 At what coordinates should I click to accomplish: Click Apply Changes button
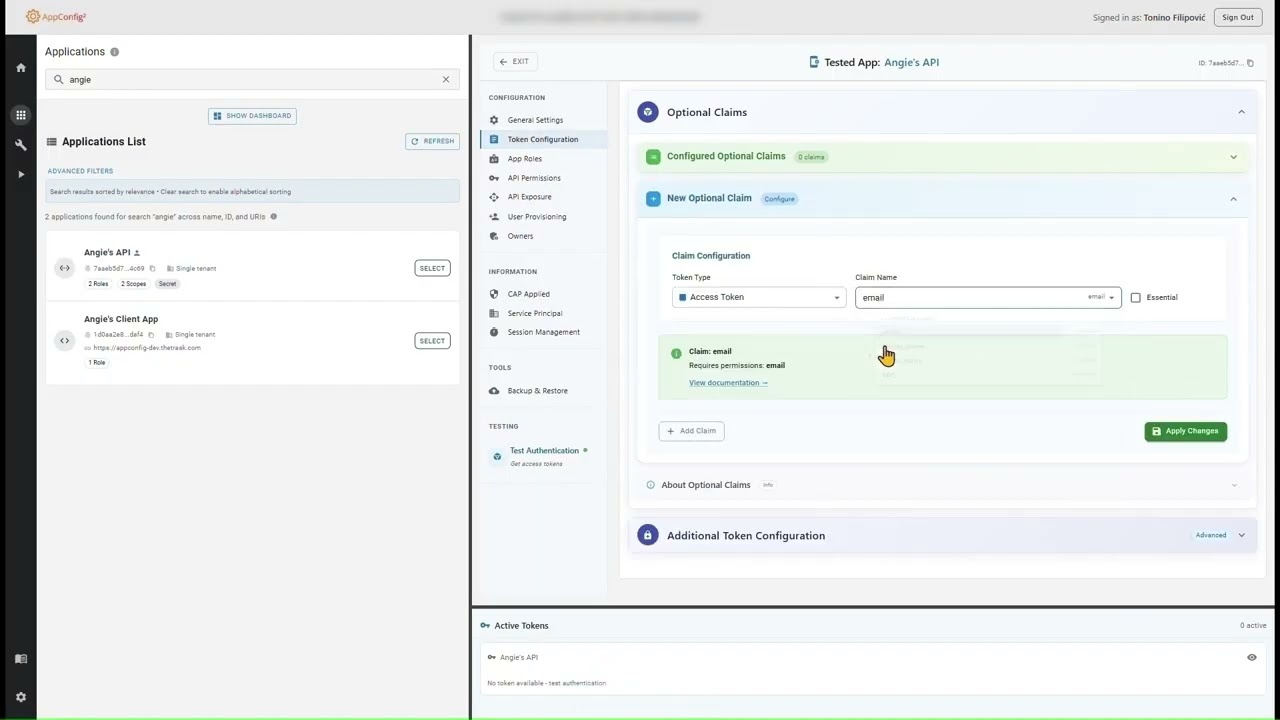click(x=1185, y=431)
